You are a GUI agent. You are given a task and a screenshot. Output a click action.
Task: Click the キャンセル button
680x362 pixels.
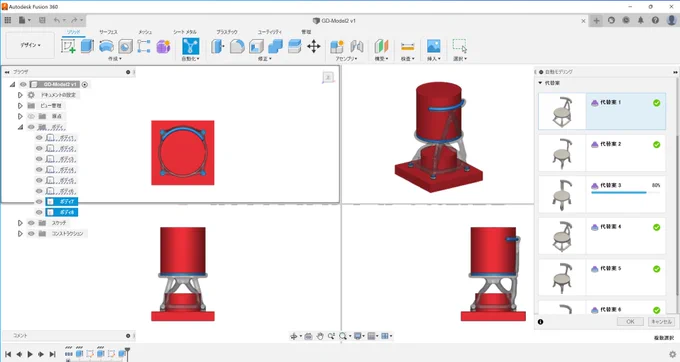661,322
